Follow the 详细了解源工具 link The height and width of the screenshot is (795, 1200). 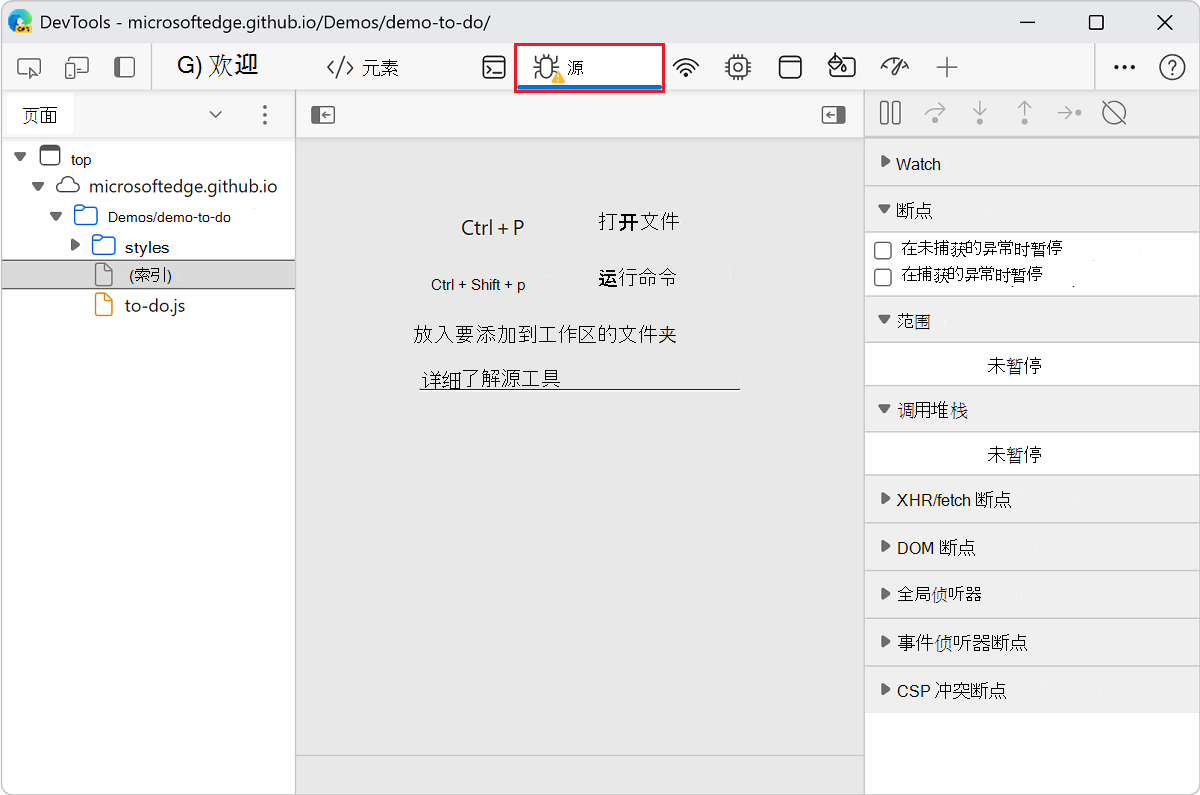(491, 378)
